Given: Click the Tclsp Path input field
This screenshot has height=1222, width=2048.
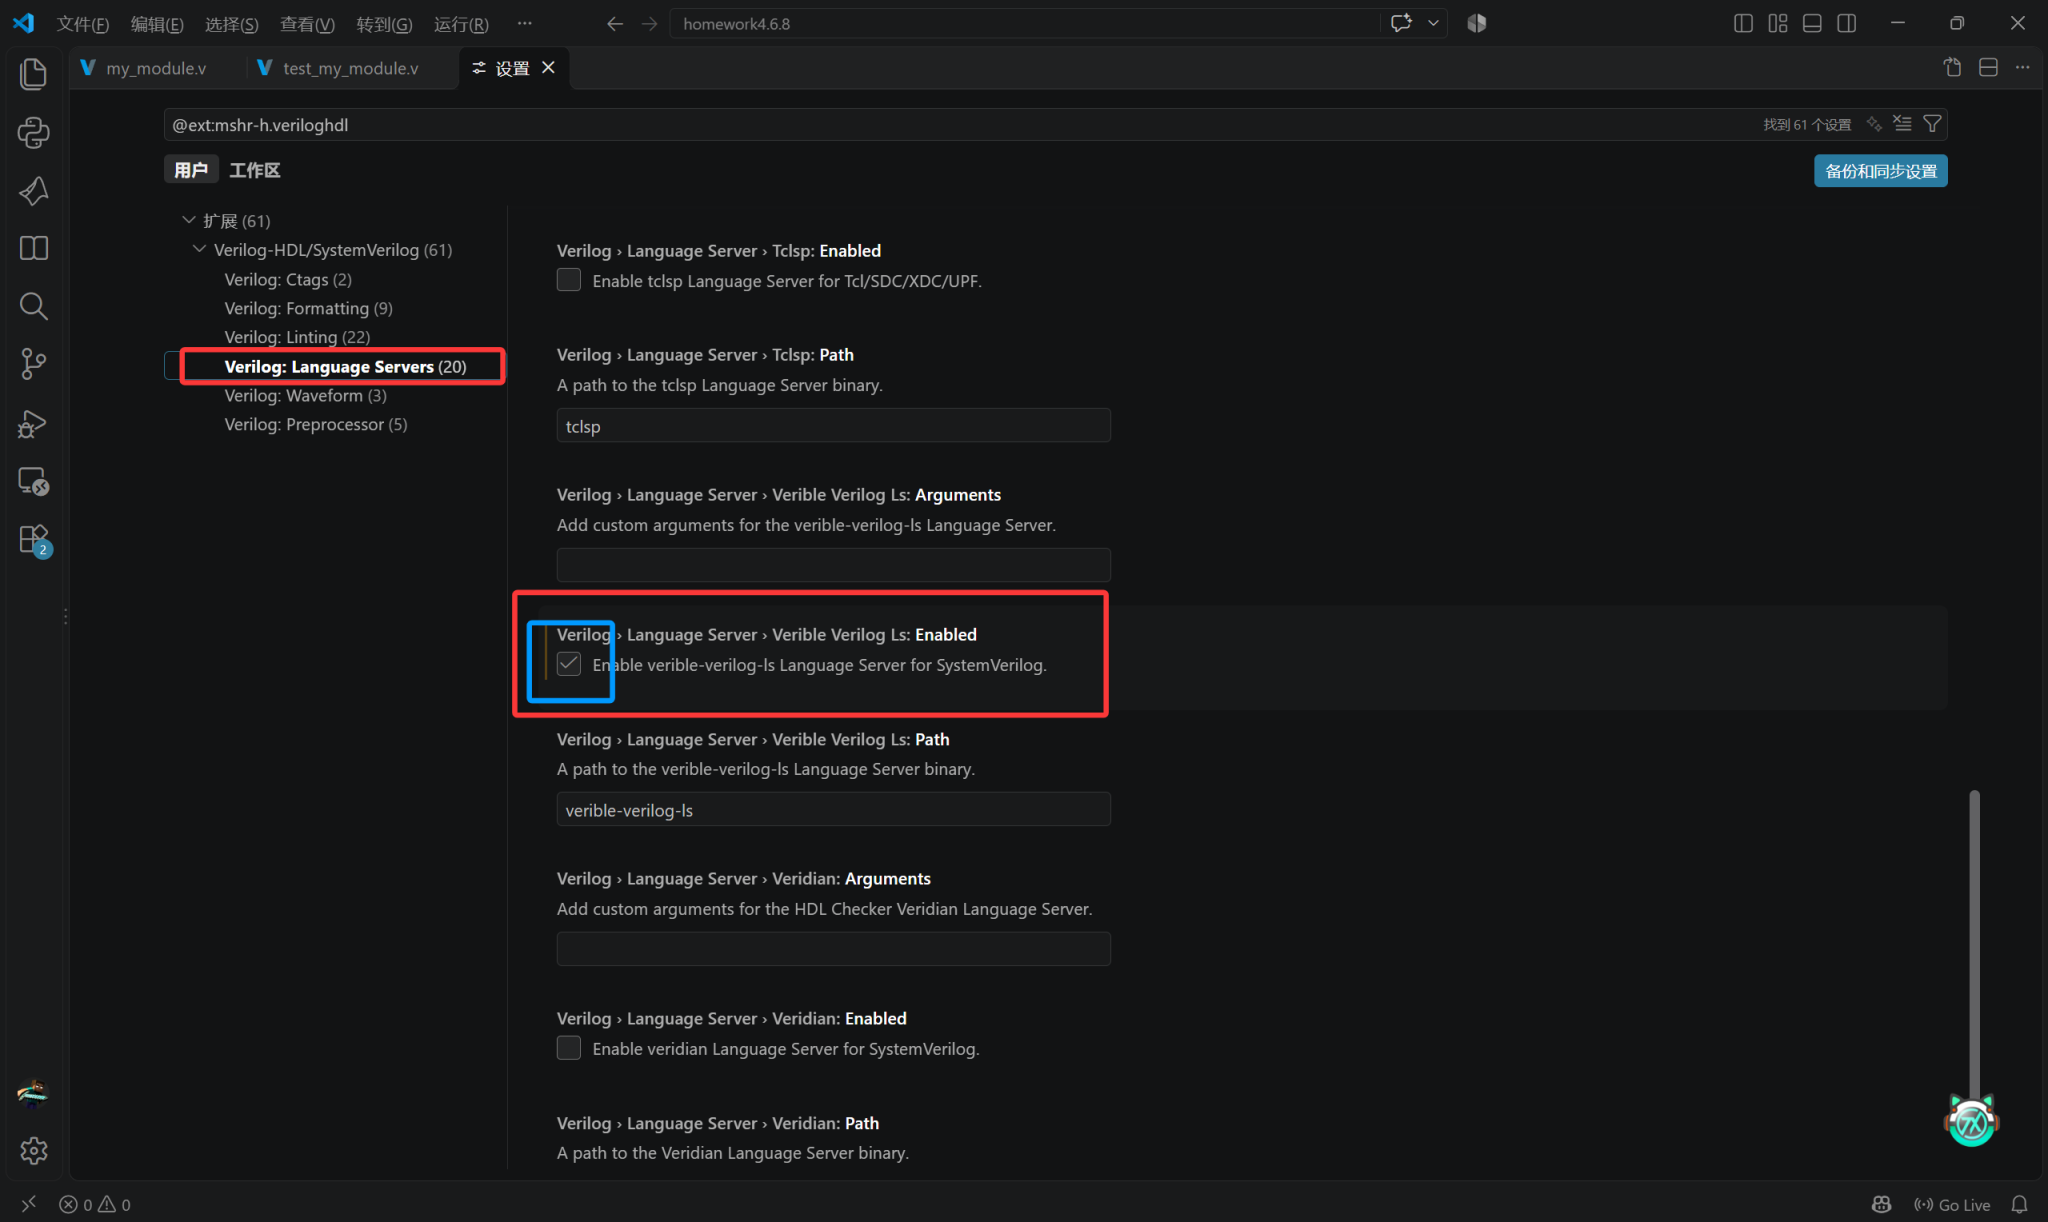Looking at the screenshot, I should pyautogui.click(x=833, y=426).
